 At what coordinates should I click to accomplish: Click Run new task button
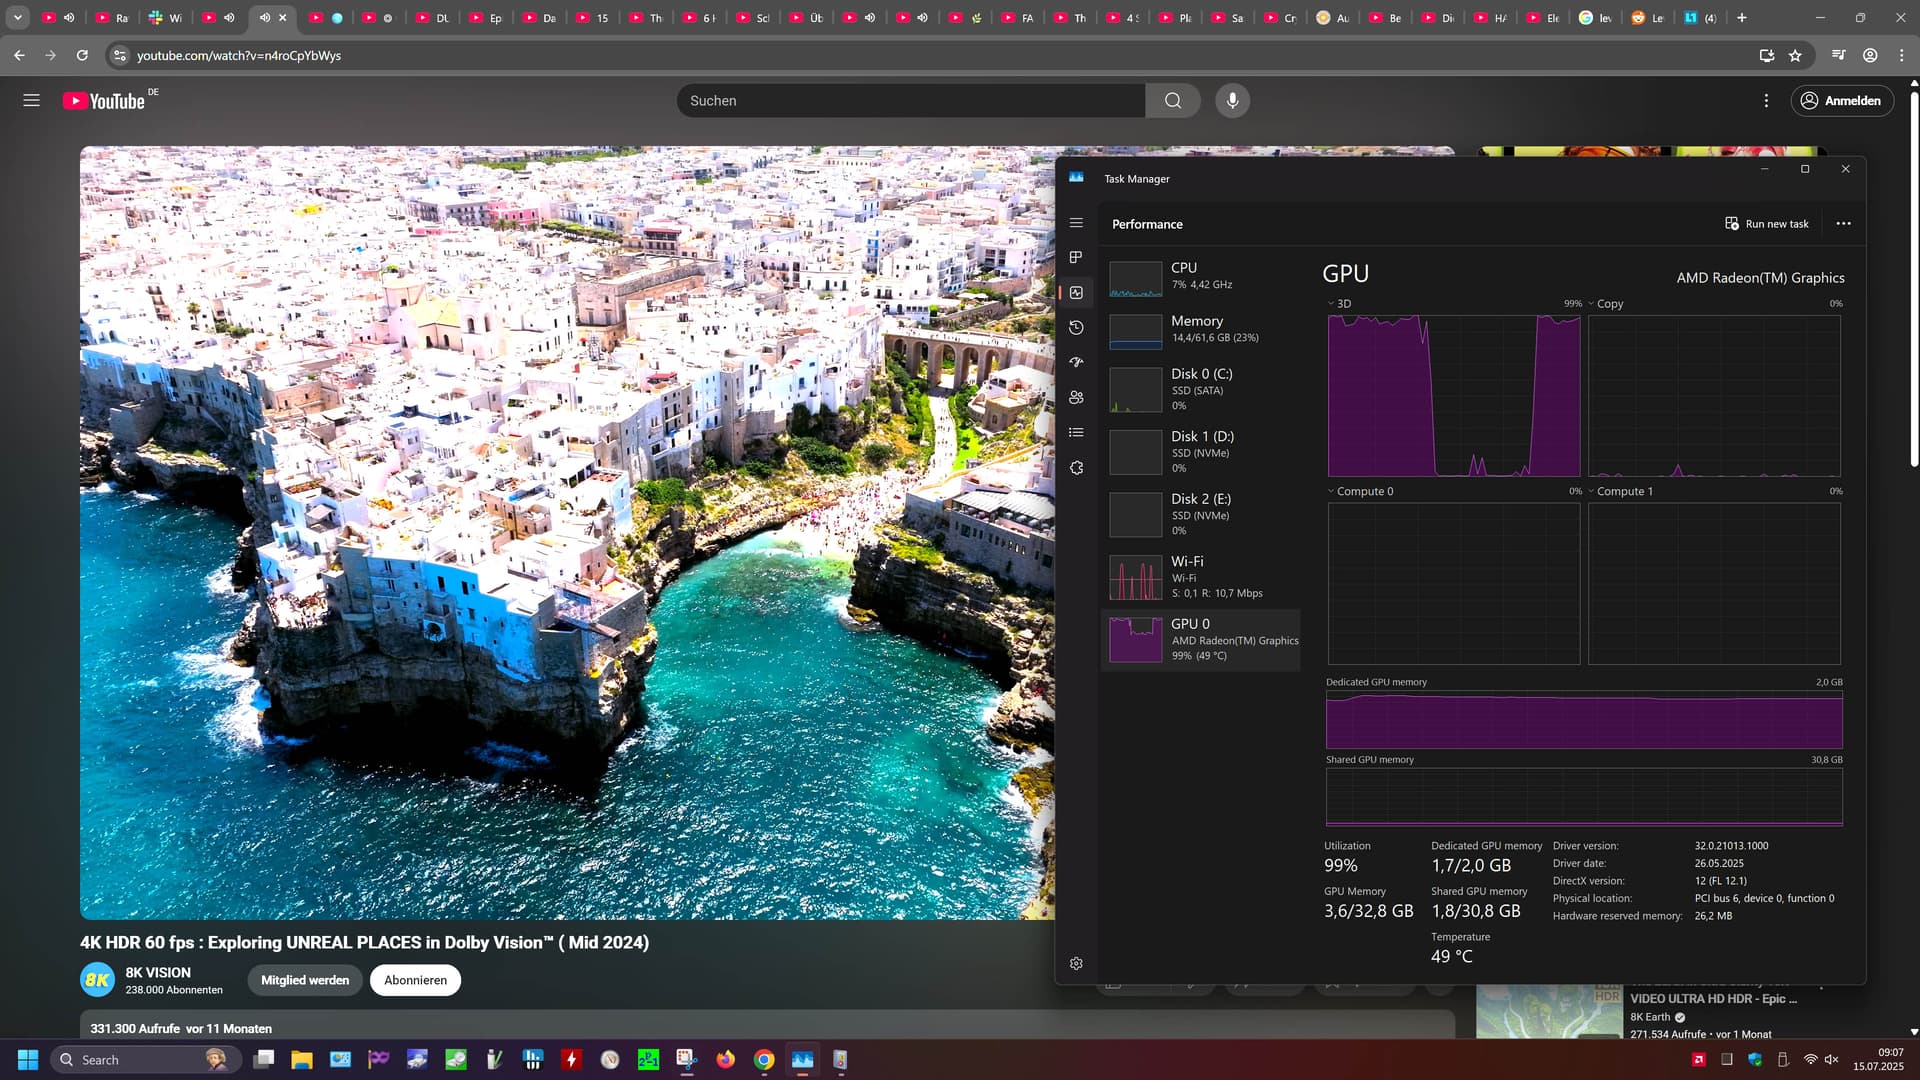(1767, 224)
